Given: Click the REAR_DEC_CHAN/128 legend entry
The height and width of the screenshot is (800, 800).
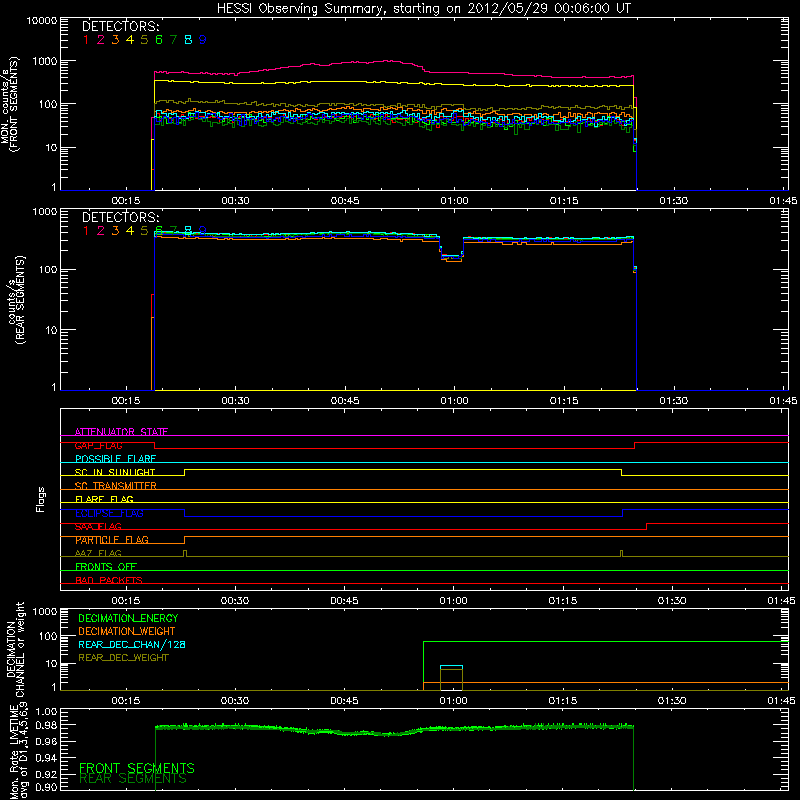Looking at the screenshot, I should 132,645.
